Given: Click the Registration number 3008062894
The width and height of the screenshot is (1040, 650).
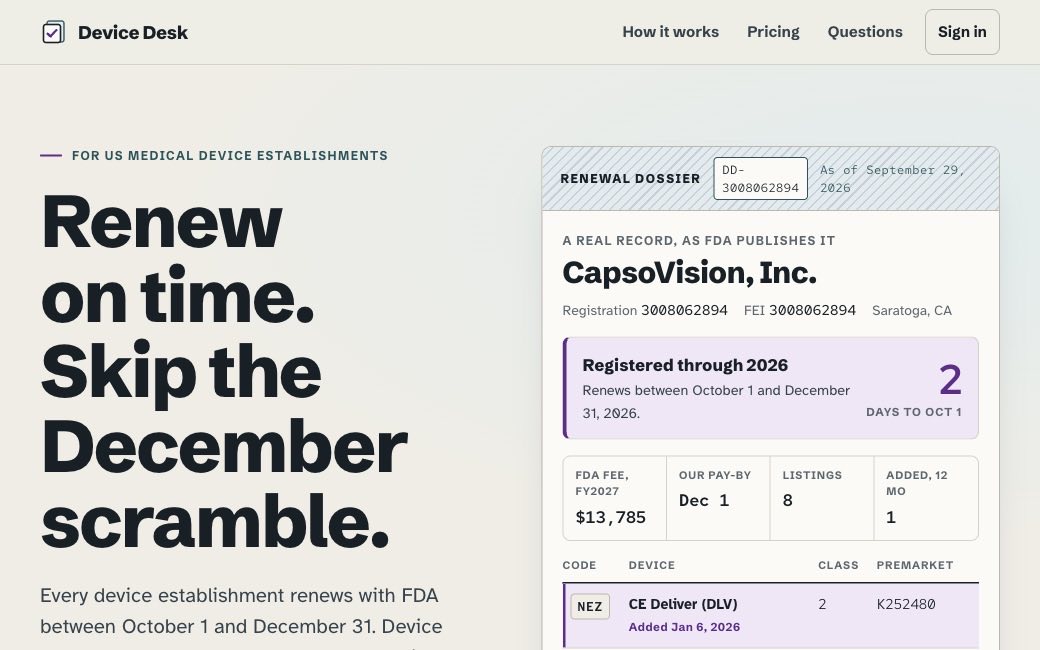Looking at the screenshot, I should click(684, 310).
